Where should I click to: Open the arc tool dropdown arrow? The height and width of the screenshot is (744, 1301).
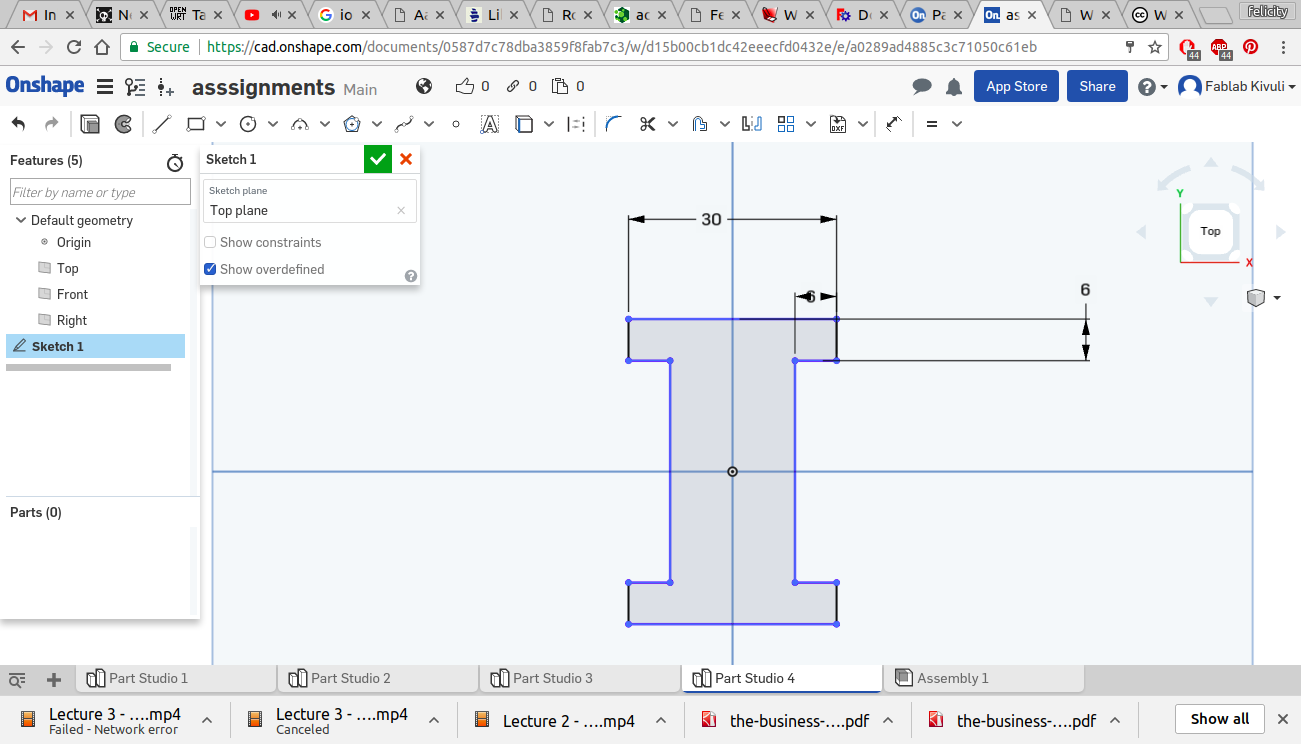(325, 124)
